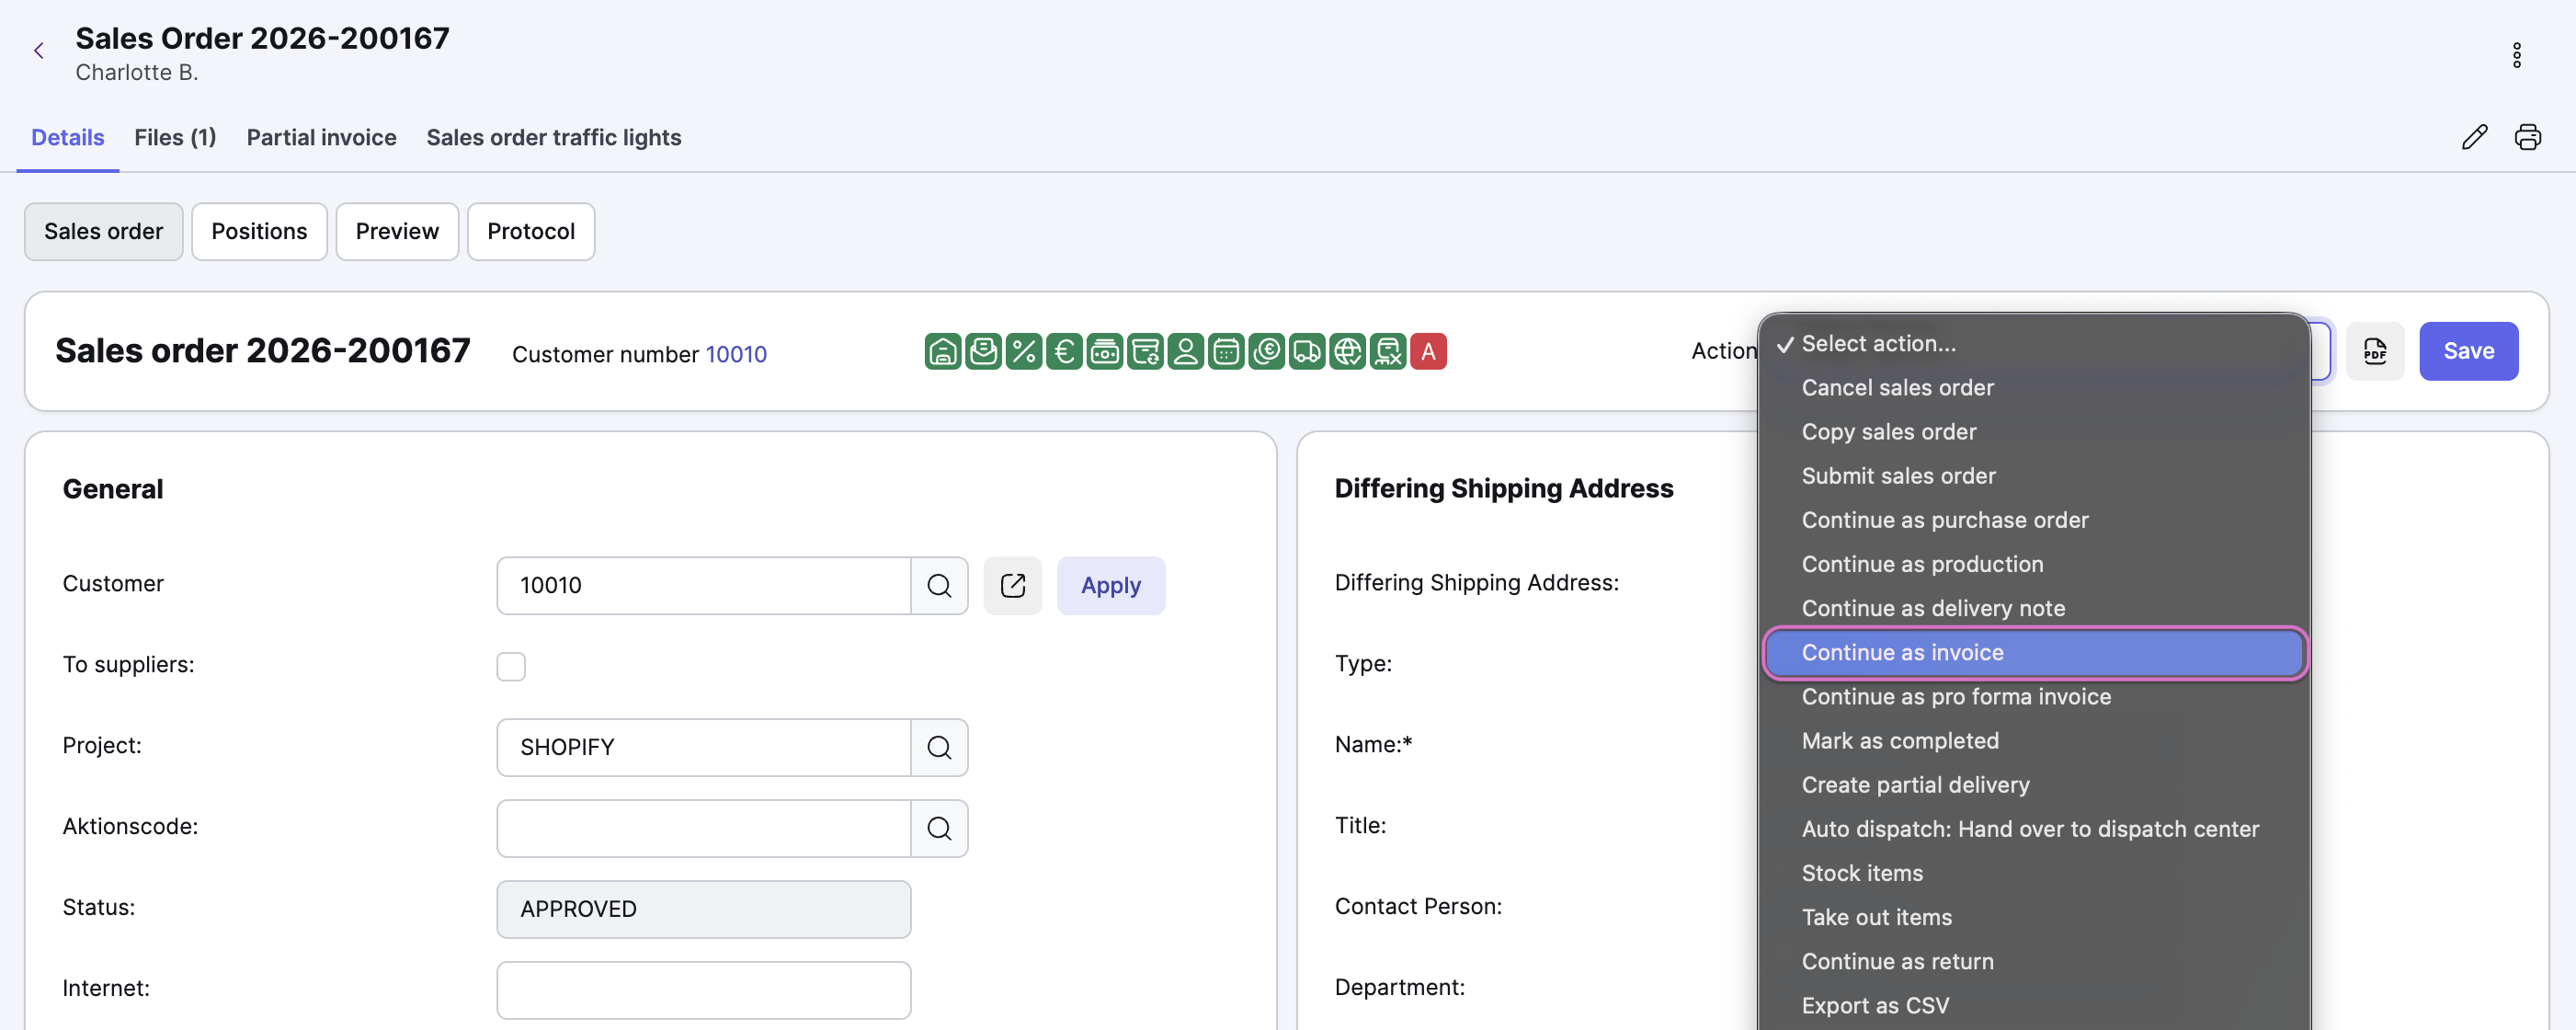2576x1030 pixels.
Task: Choose Copy sales order action
Action: tap(2034, 432)
